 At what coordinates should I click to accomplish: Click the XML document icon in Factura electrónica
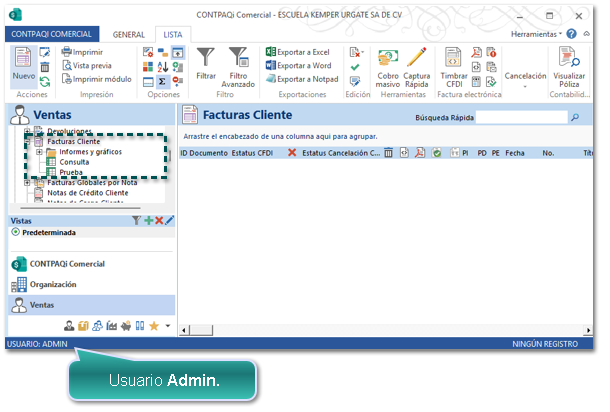coord(477,67)
